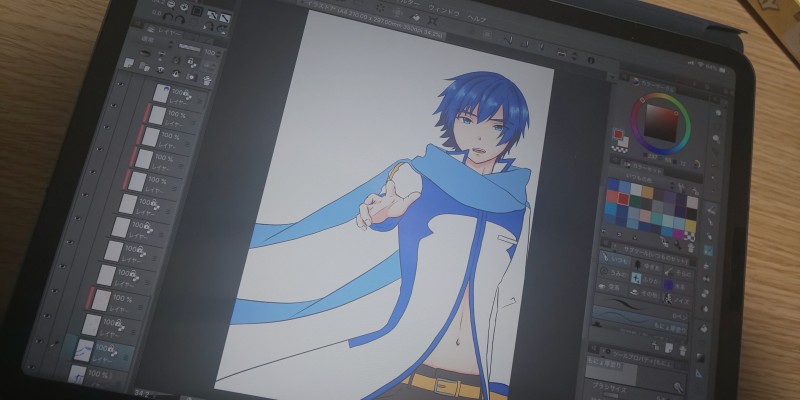Delete color using the color set trash icon
Screen dimensions: 800x400
(x=691, y=246)
